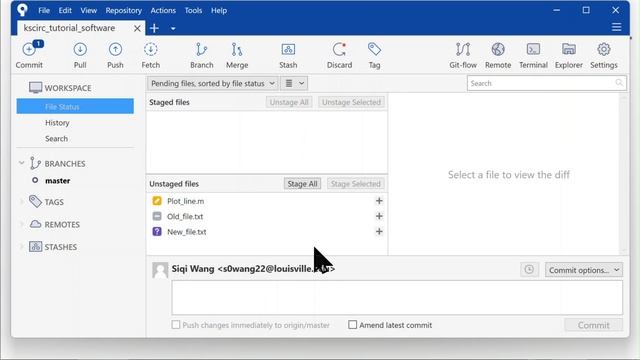
Task: Click the Unstage All button
Action: coord(289,102)
